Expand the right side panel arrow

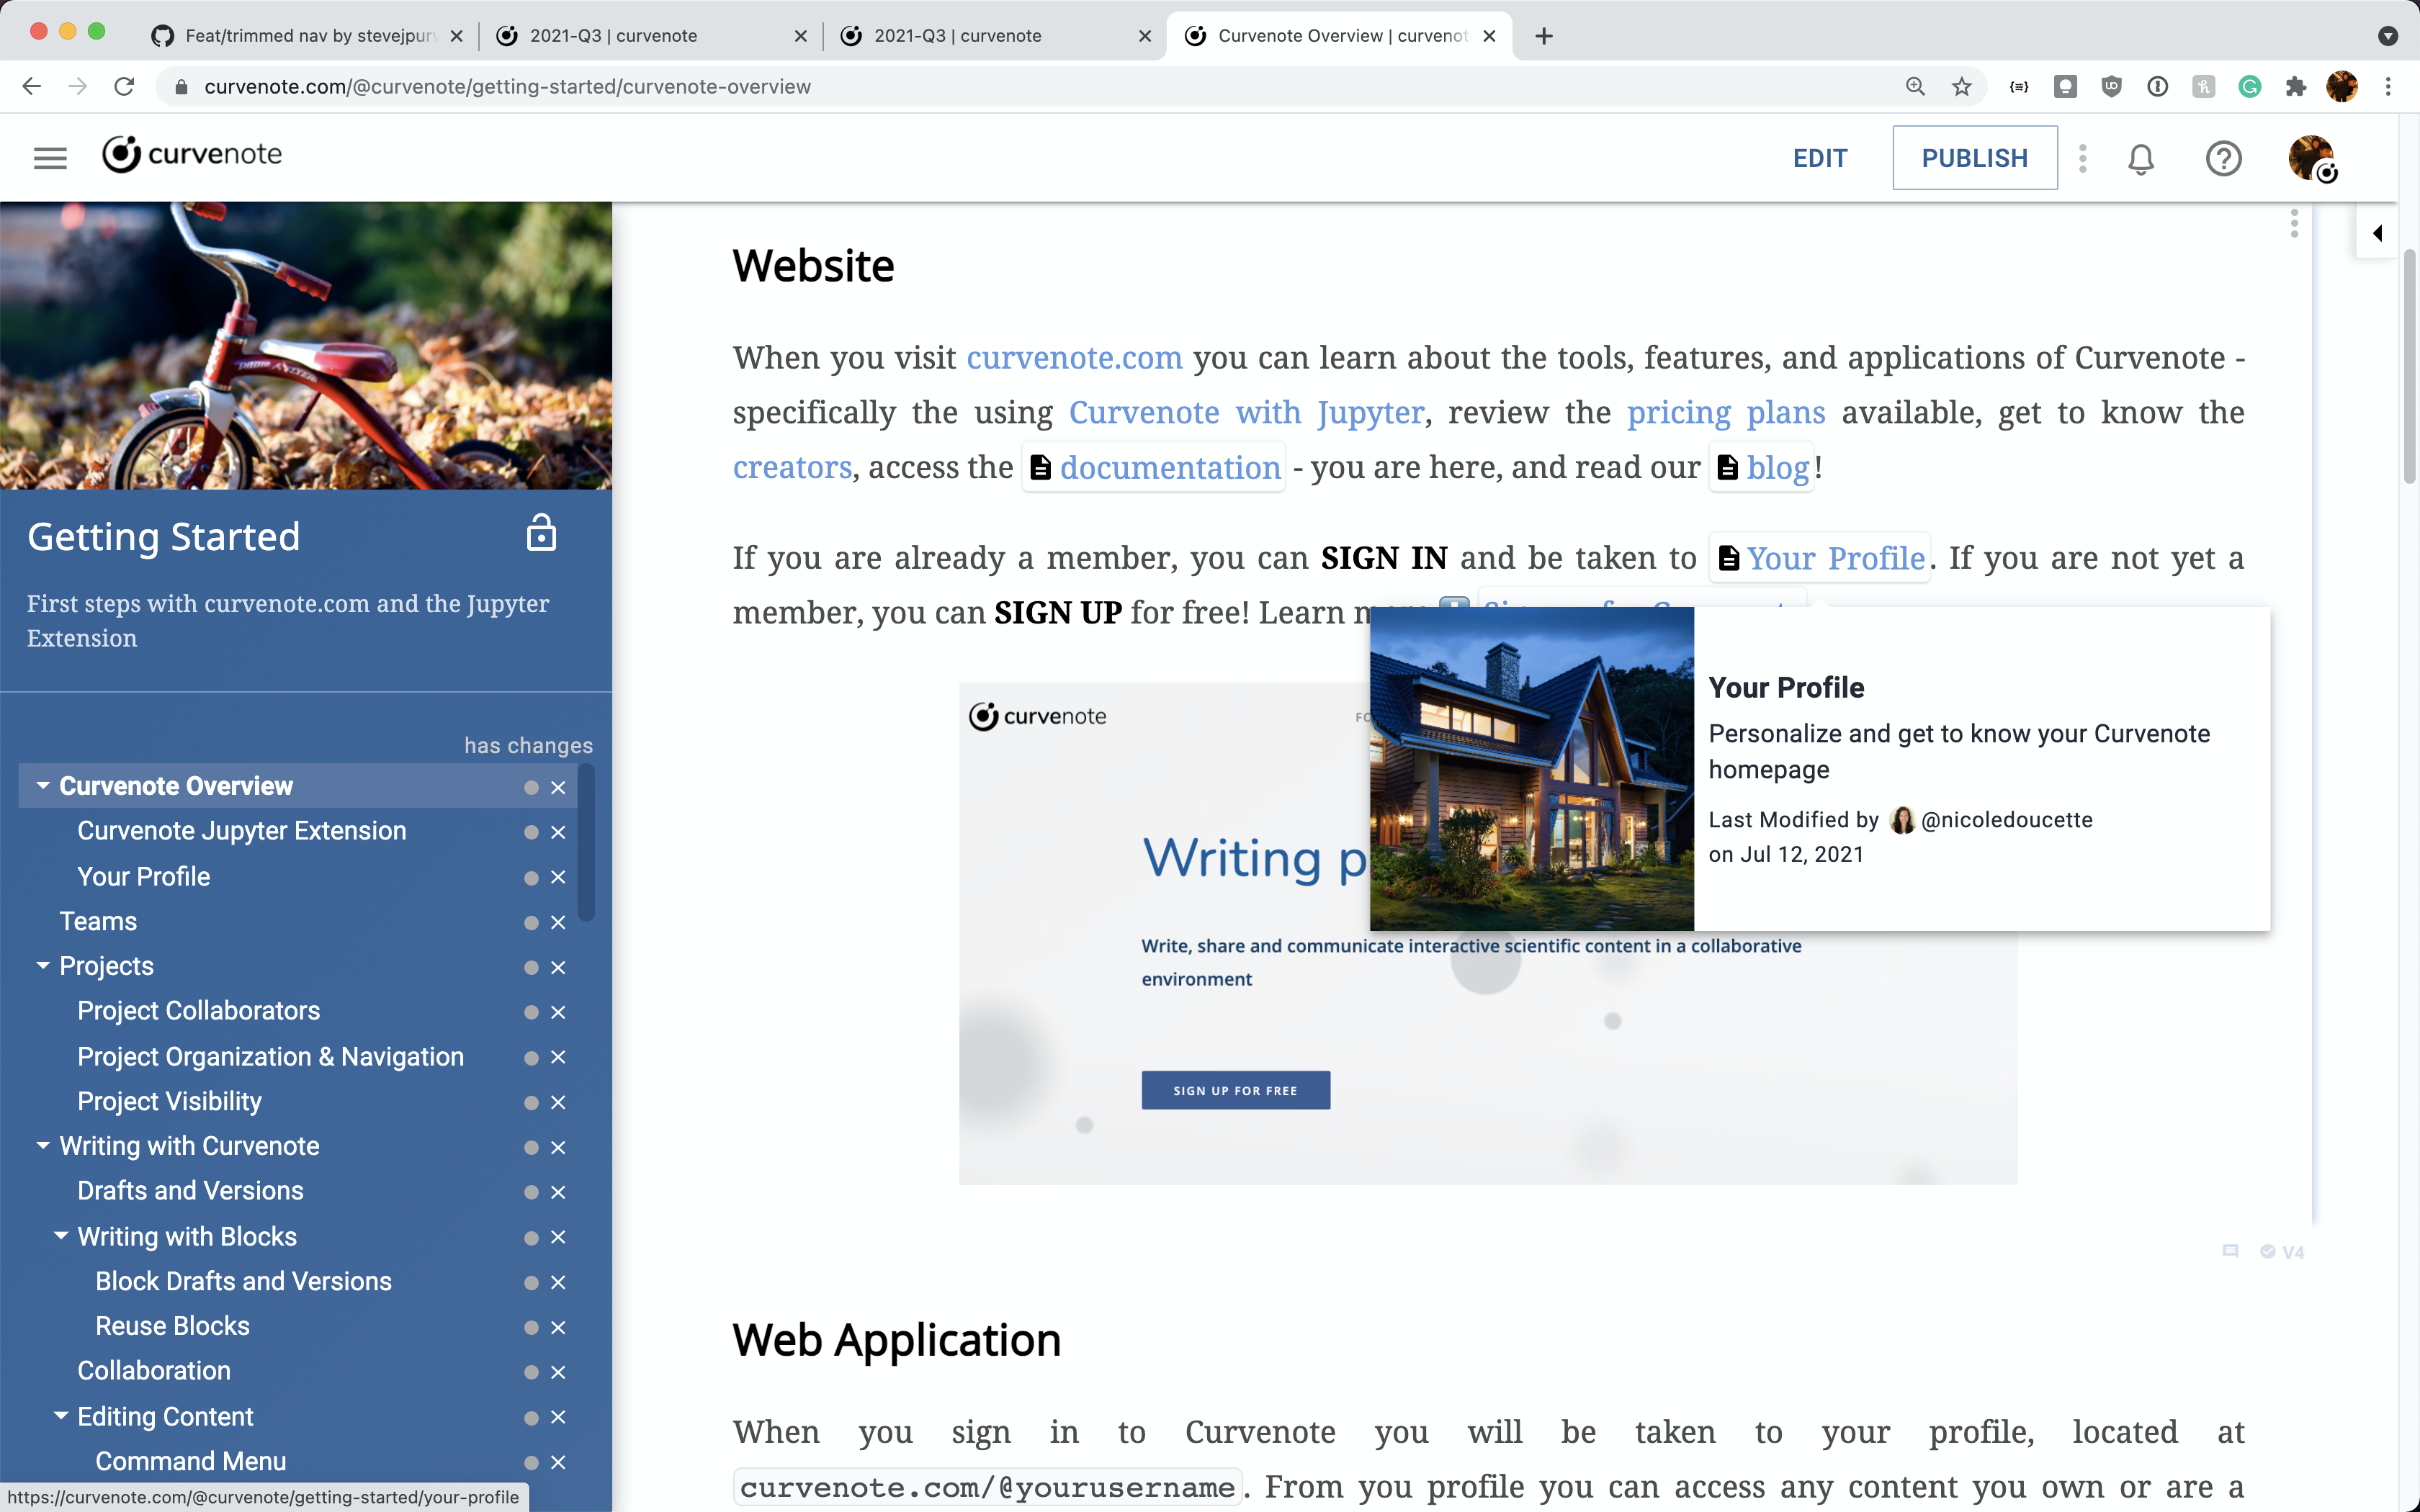2377,233
